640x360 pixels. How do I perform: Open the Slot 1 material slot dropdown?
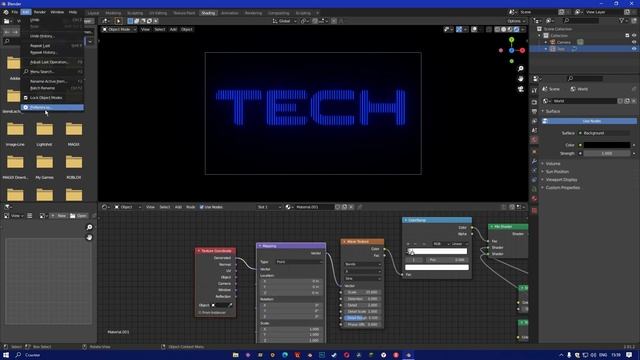[269, 207]
